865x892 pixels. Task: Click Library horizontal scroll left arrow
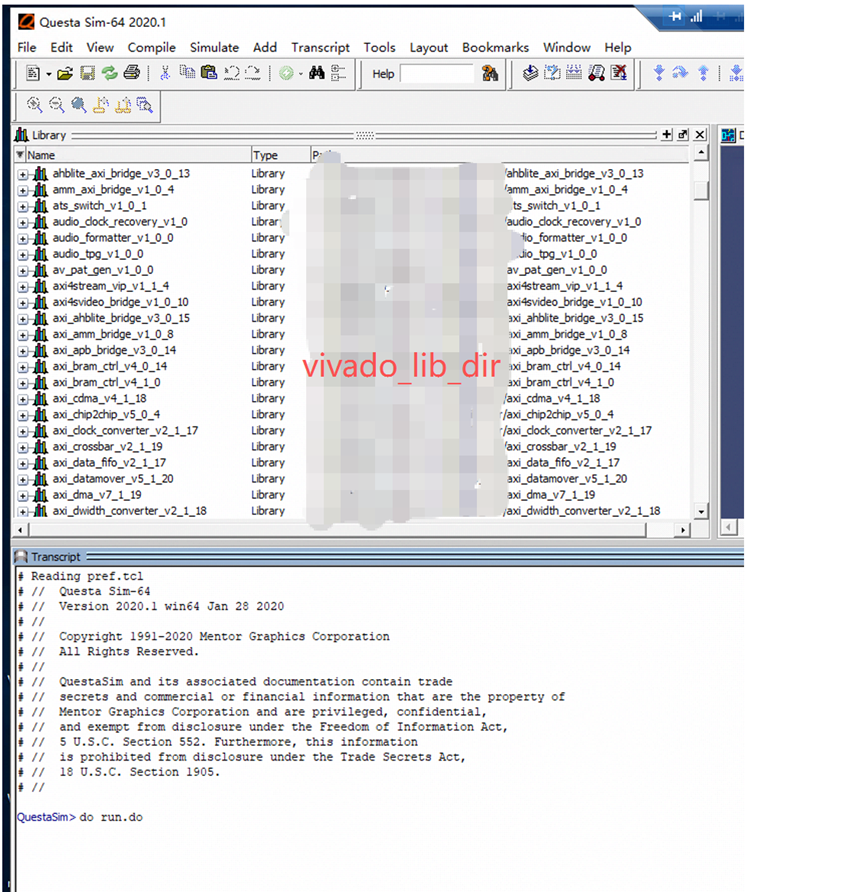point(20,530)
